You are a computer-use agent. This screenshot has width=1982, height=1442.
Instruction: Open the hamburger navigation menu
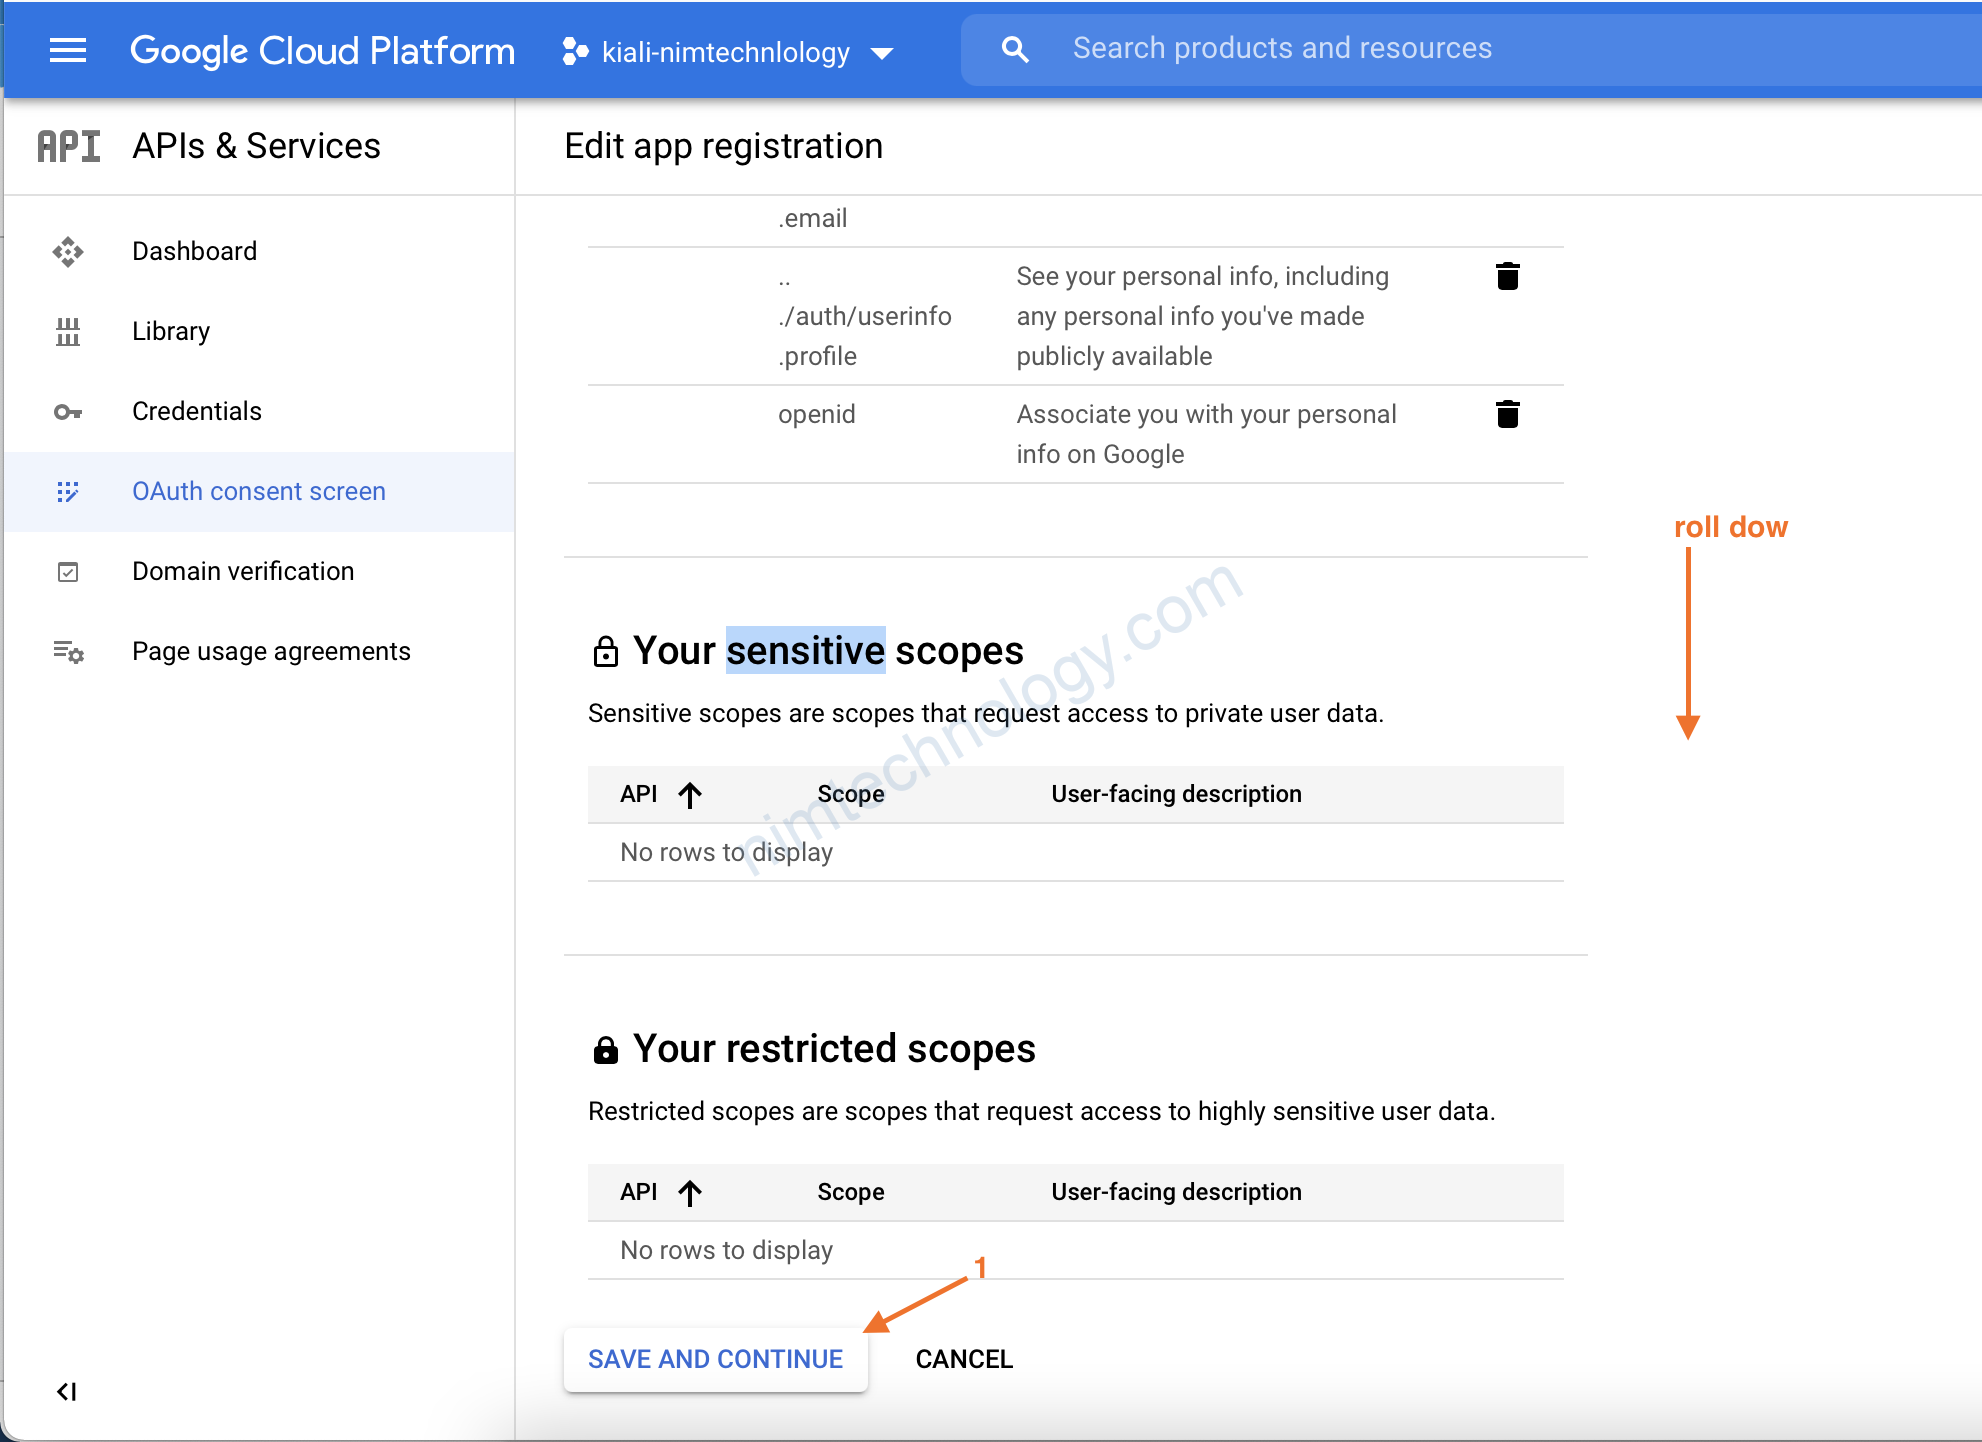[x=68, y=50]
